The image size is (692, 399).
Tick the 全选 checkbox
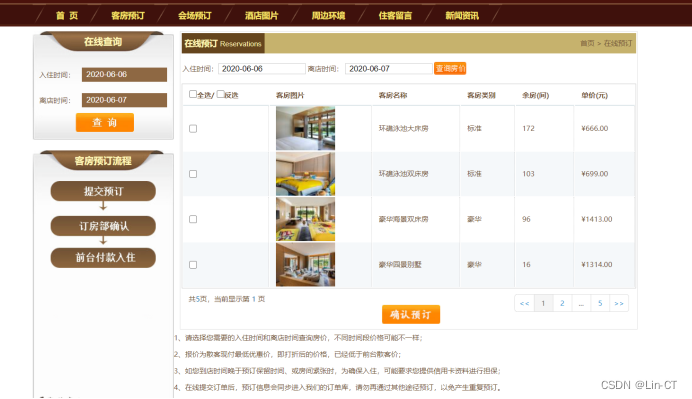coord(193,94)
